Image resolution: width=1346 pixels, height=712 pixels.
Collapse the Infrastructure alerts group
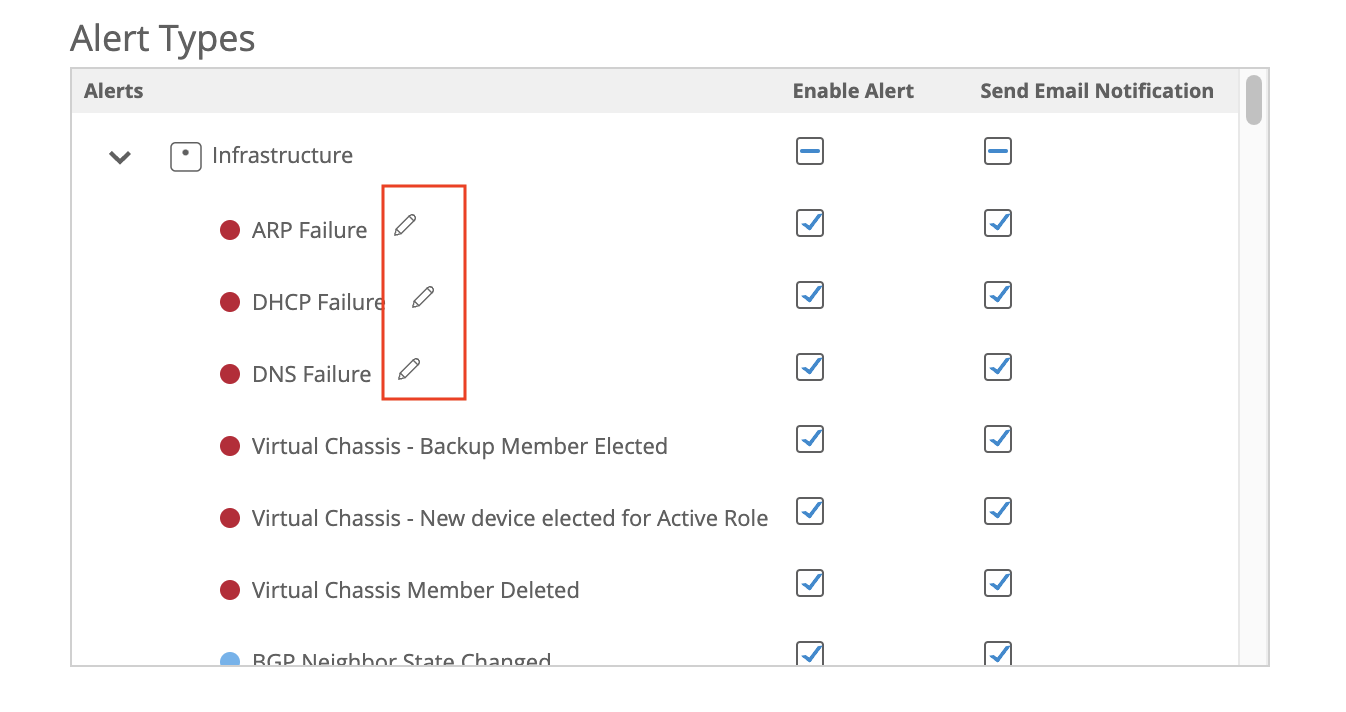pyautogui.click(x=120, y=157)
